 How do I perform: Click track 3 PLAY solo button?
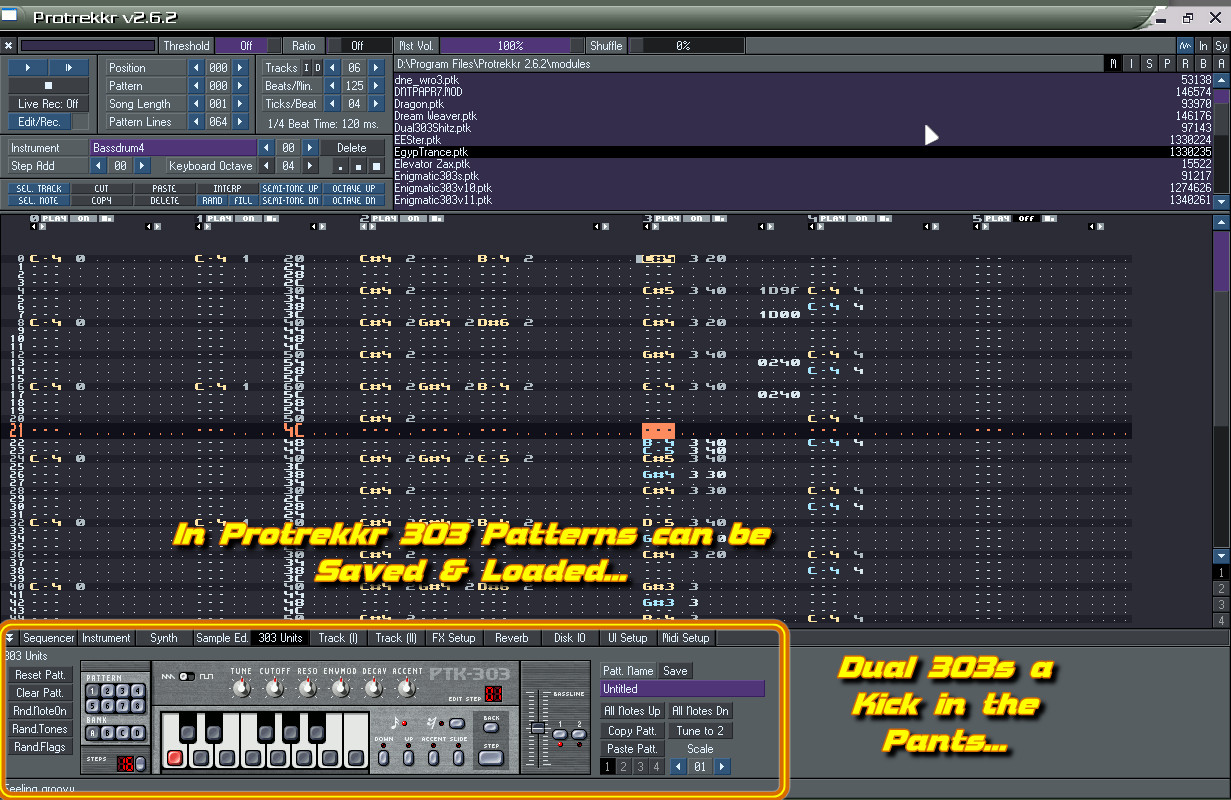[x=666, y=218]
